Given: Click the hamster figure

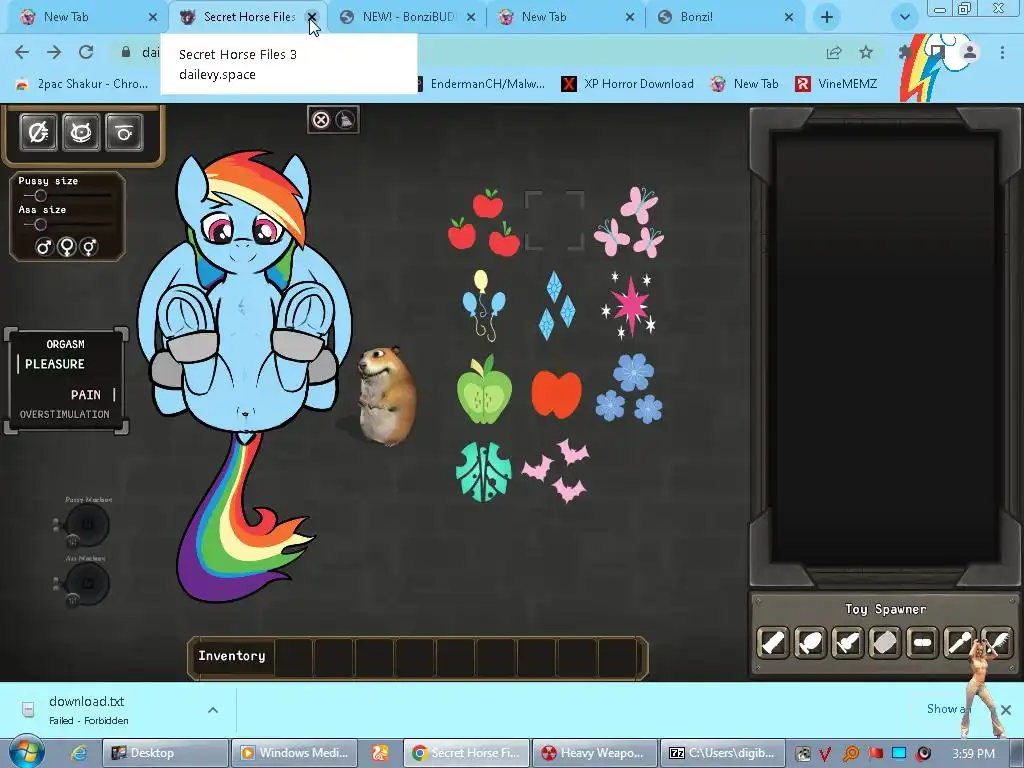Looking at the screenshot, I should click(387, 396).
